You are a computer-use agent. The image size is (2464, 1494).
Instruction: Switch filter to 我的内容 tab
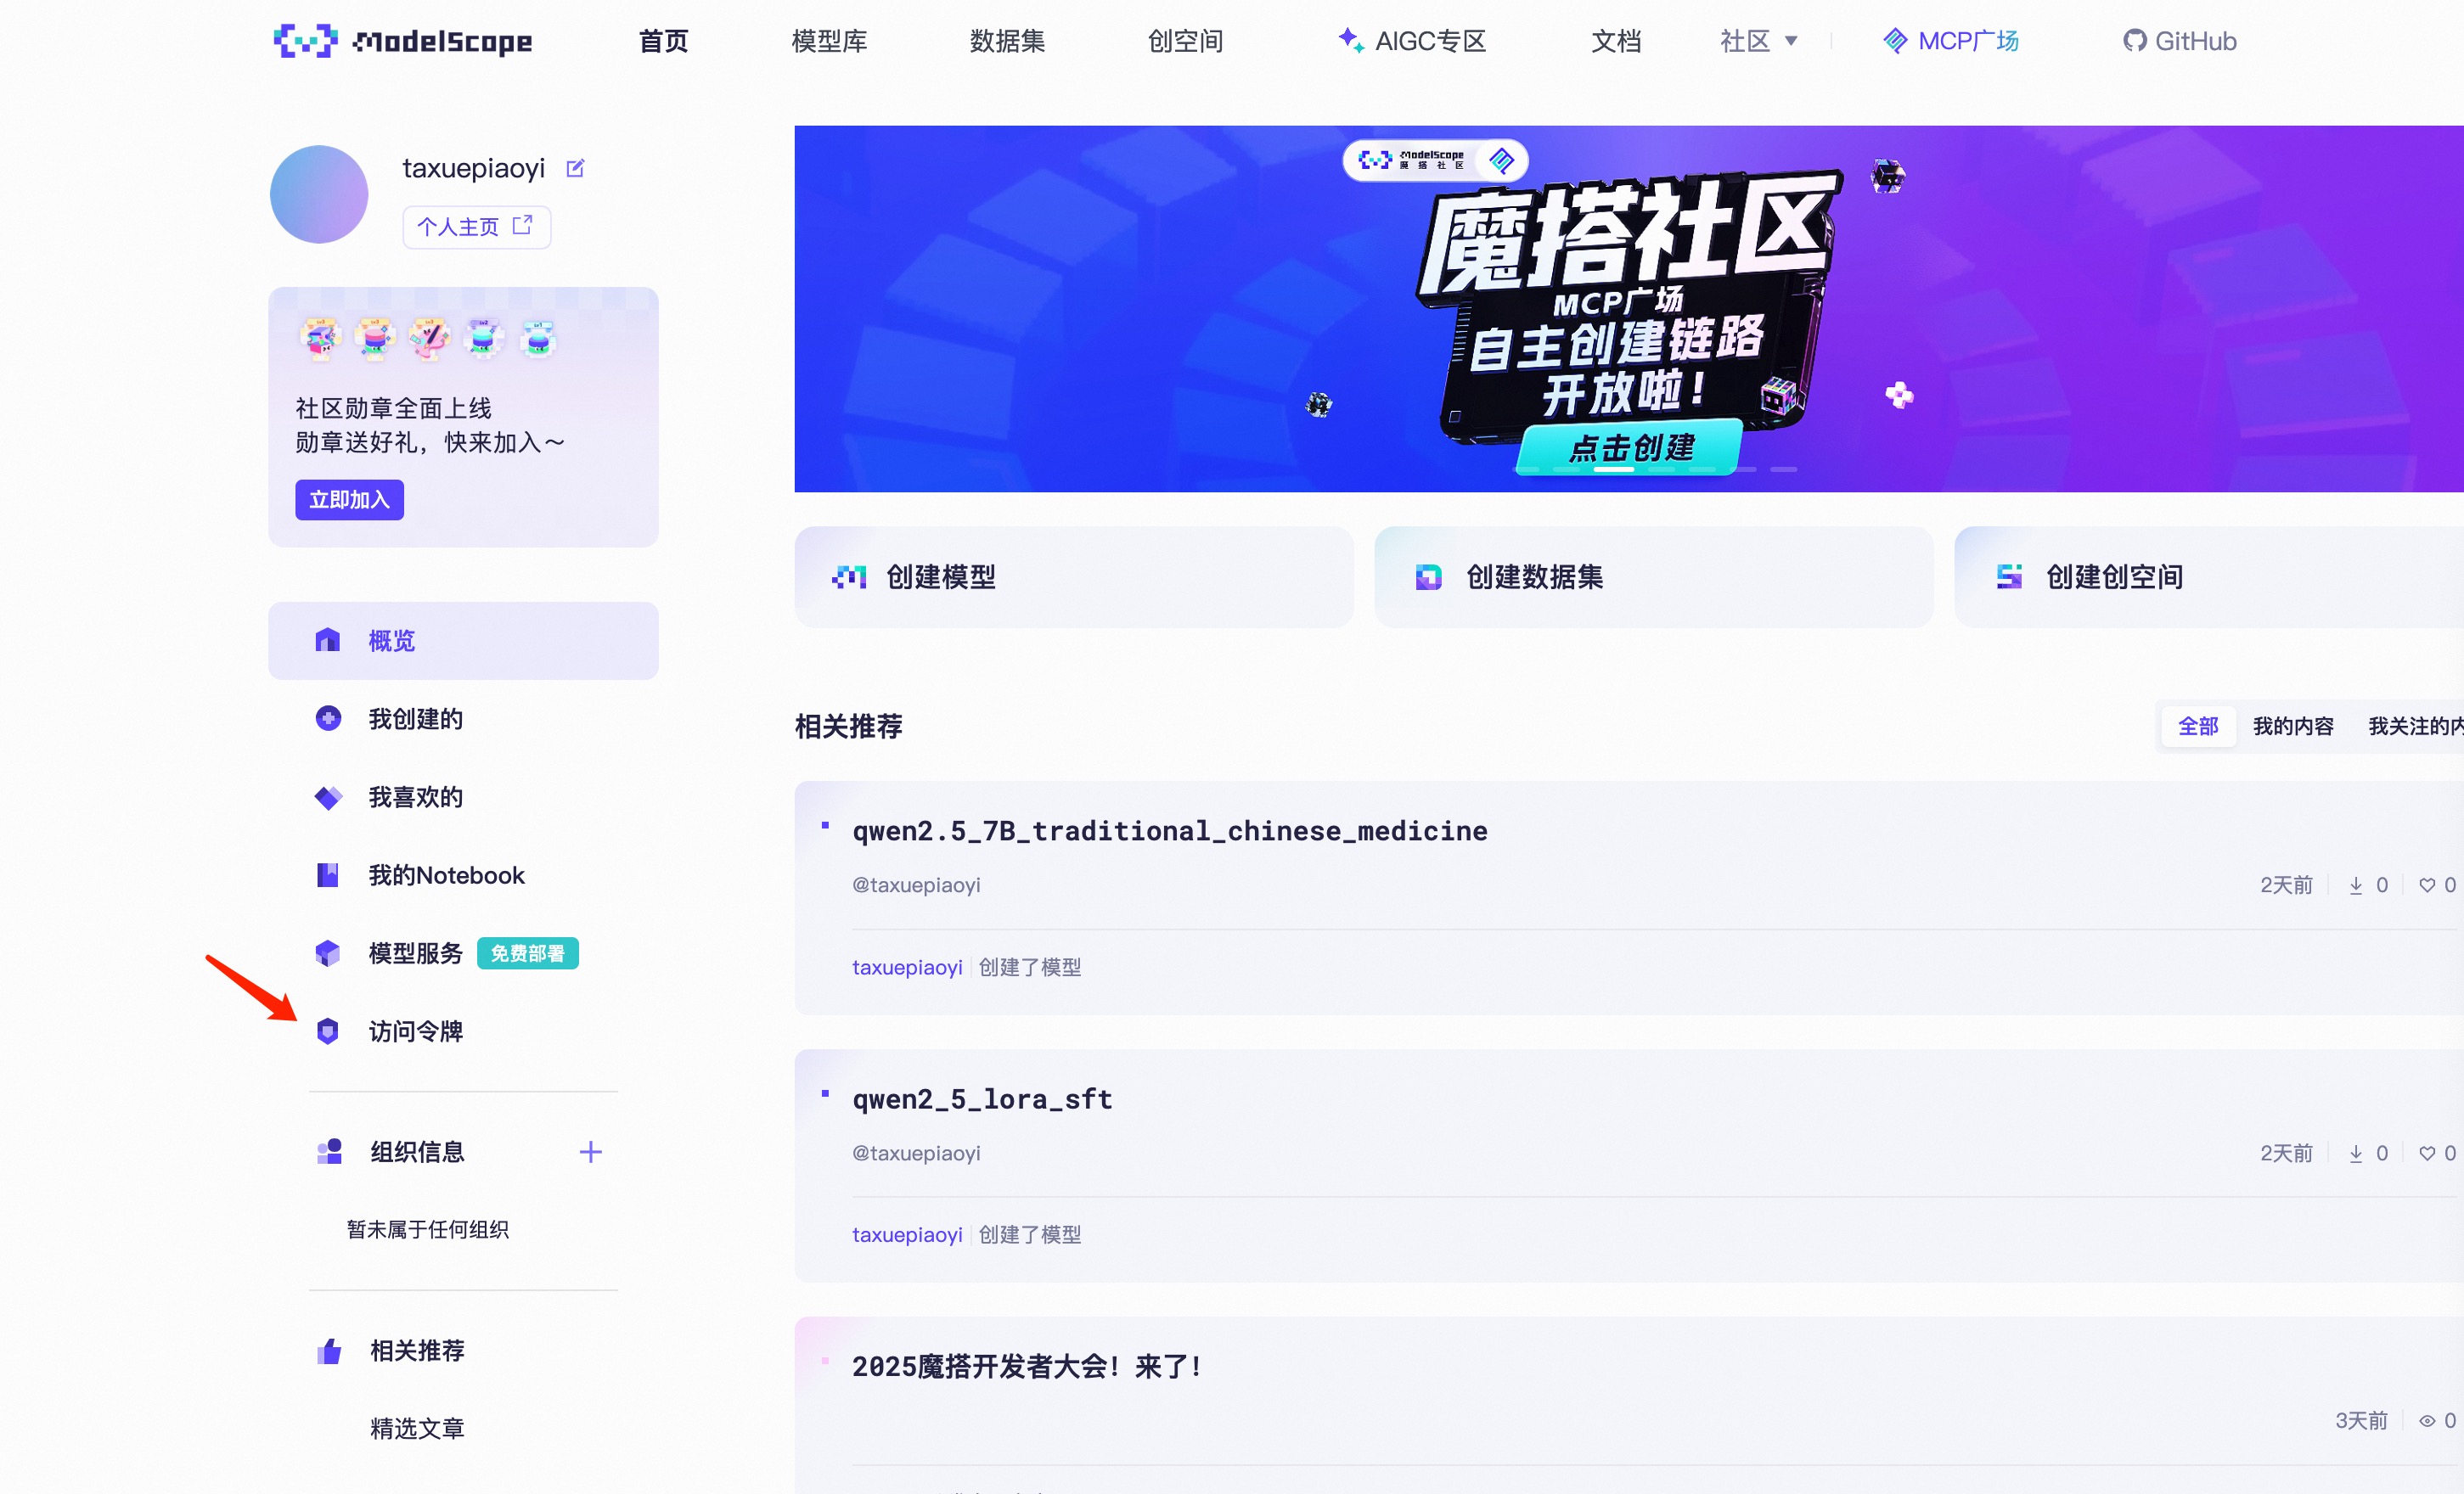2292,726
